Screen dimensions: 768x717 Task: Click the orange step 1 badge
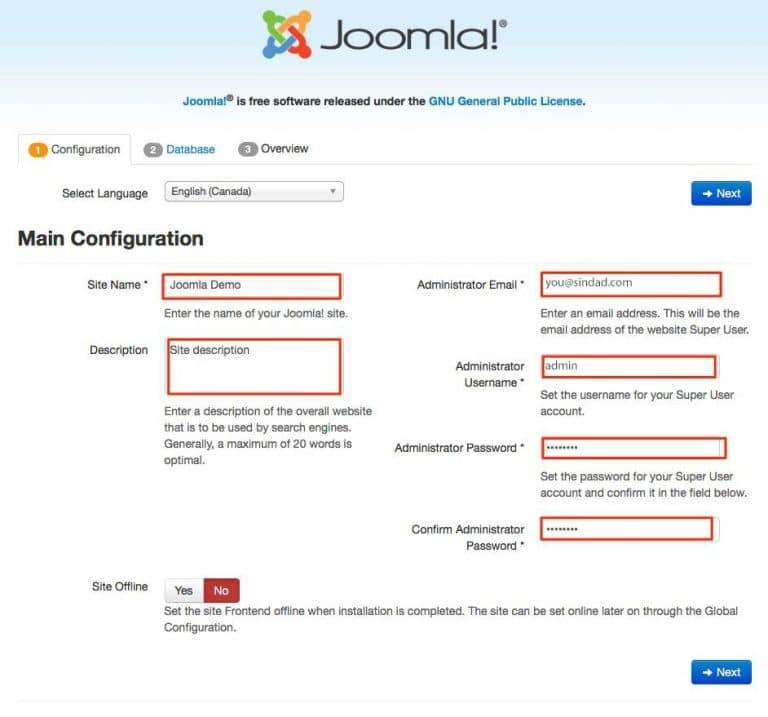pos(38,150)
